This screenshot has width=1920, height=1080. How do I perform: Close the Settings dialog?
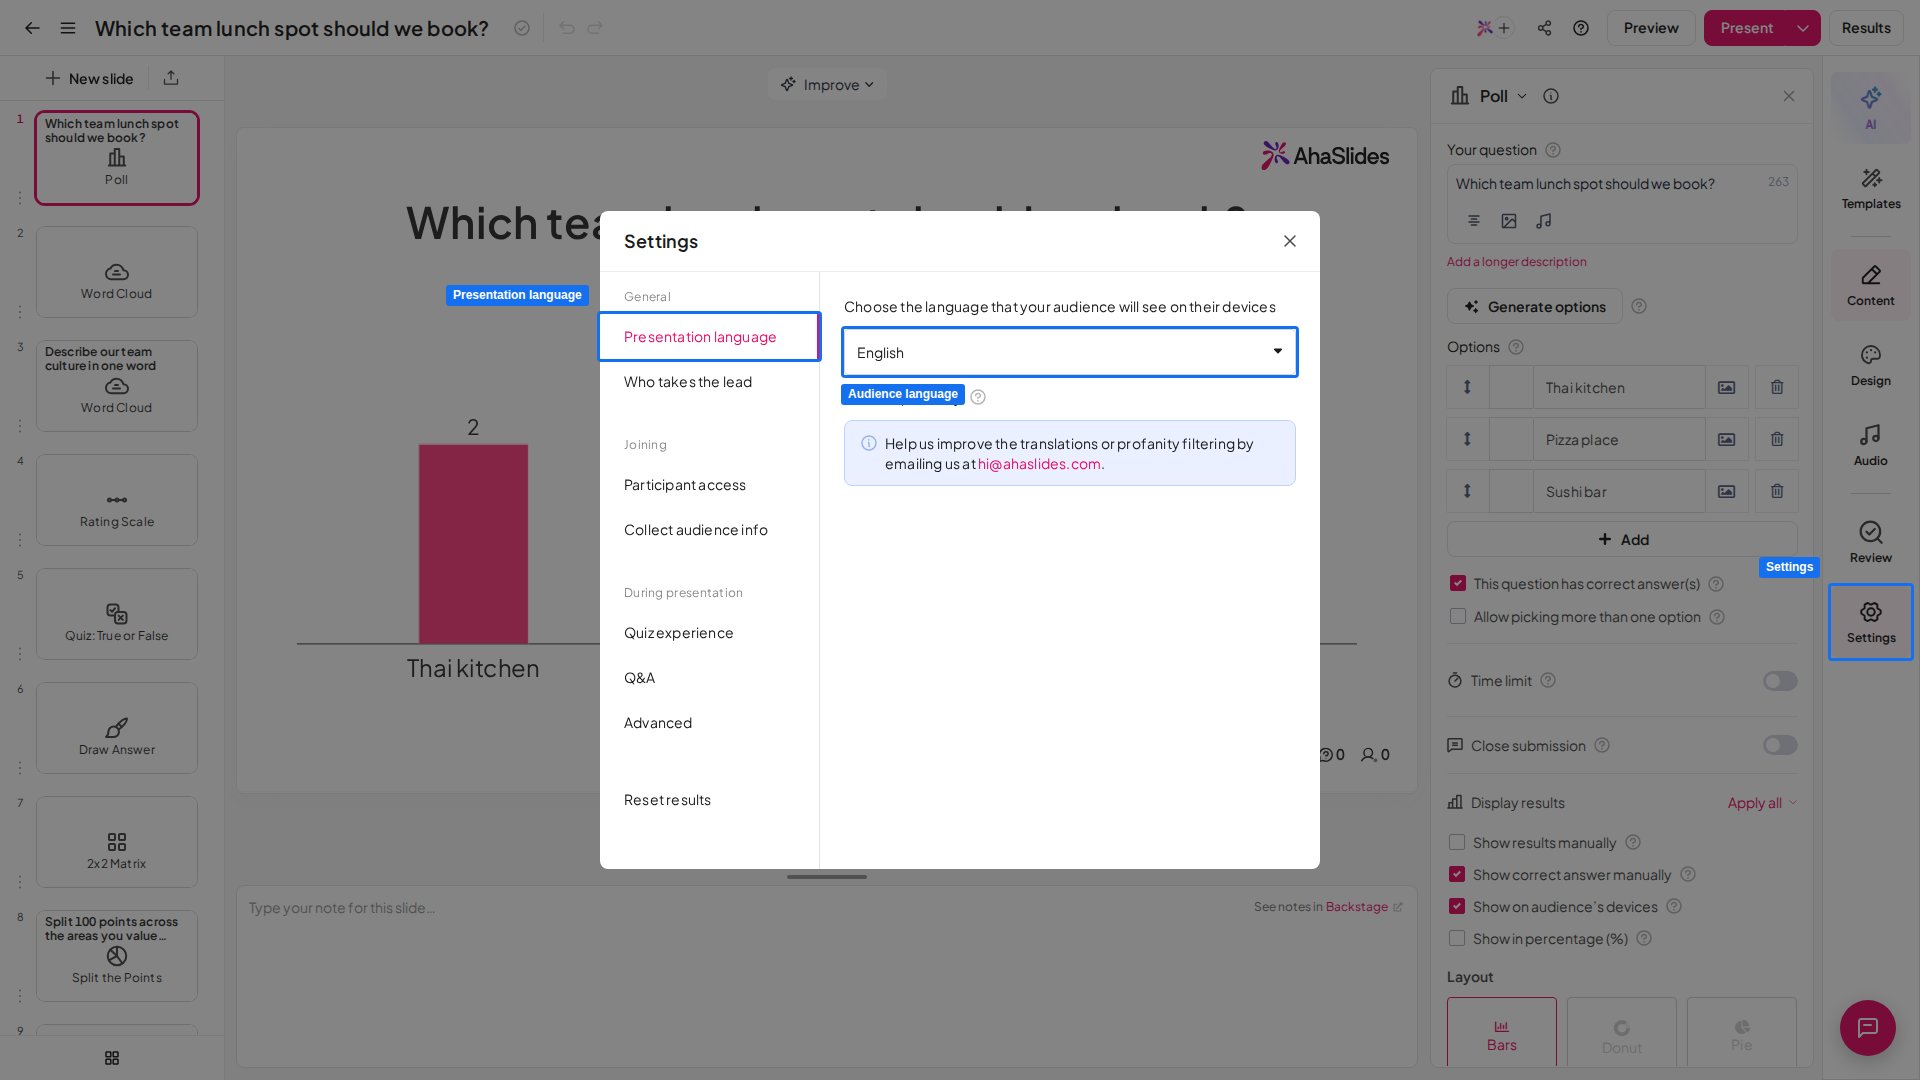(1289, 241)
